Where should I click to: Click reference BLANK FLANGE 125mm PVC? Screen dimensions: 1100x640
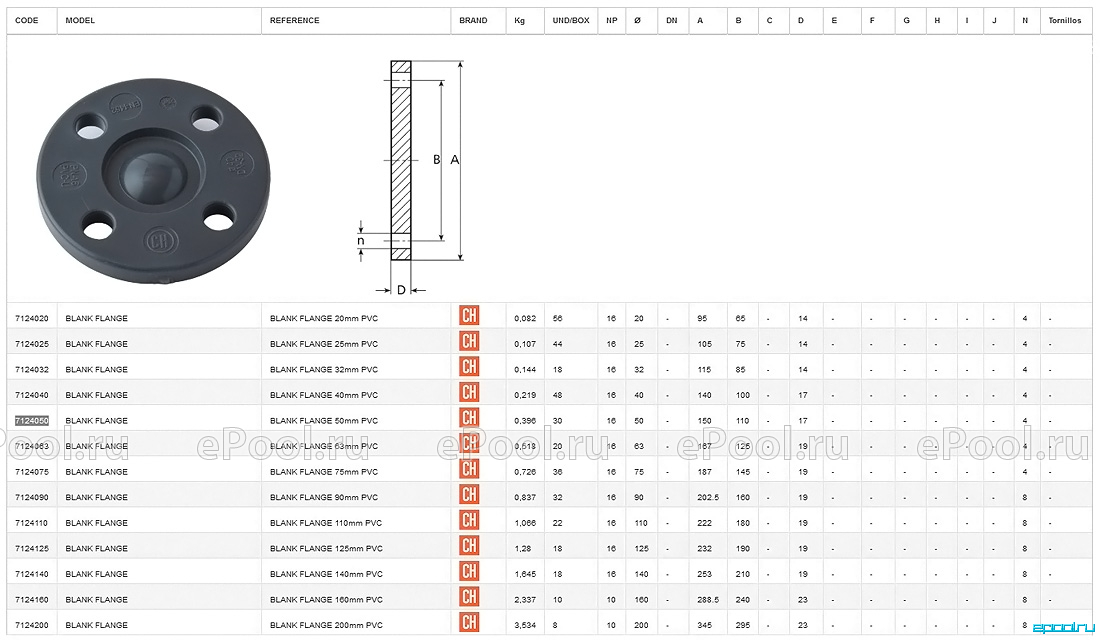(326, 549)
